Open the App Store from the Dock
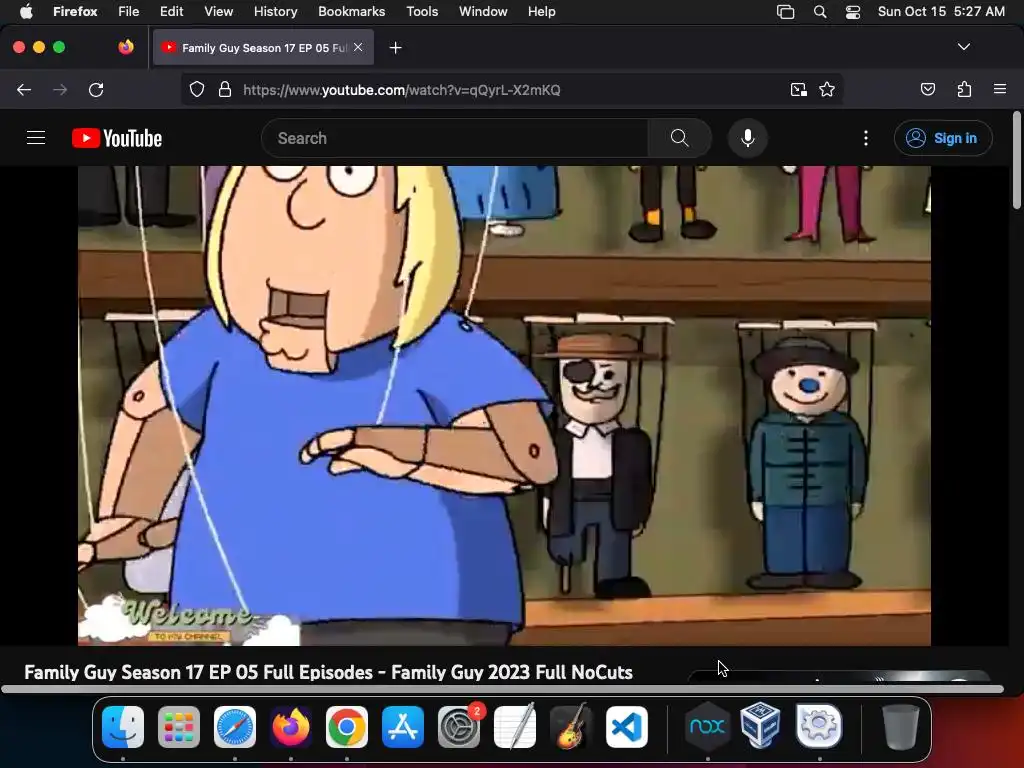 (x=403, y=727)
